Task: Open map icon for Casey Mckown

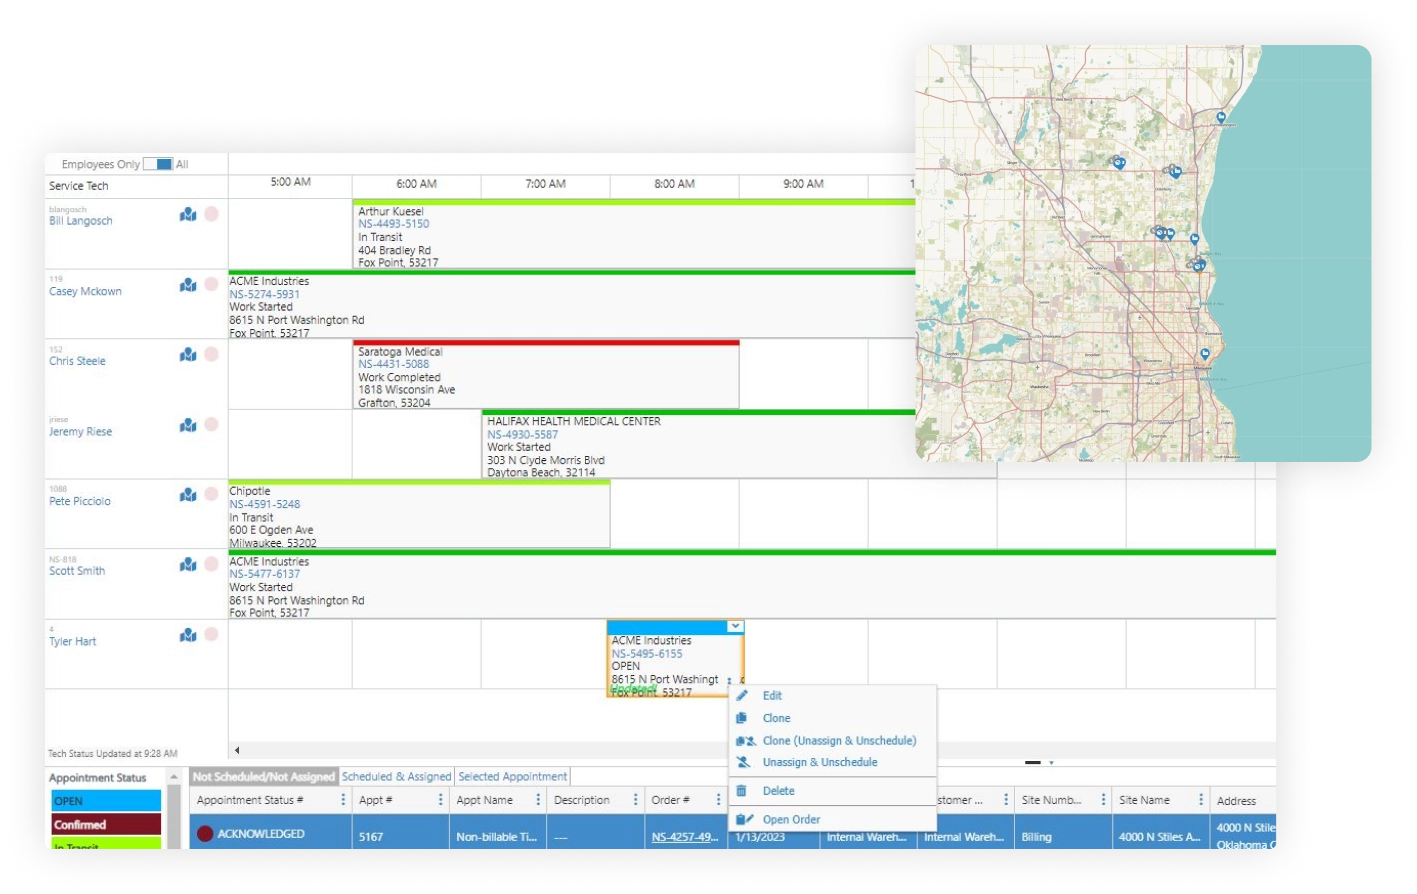Action: [x=188, y=285]
